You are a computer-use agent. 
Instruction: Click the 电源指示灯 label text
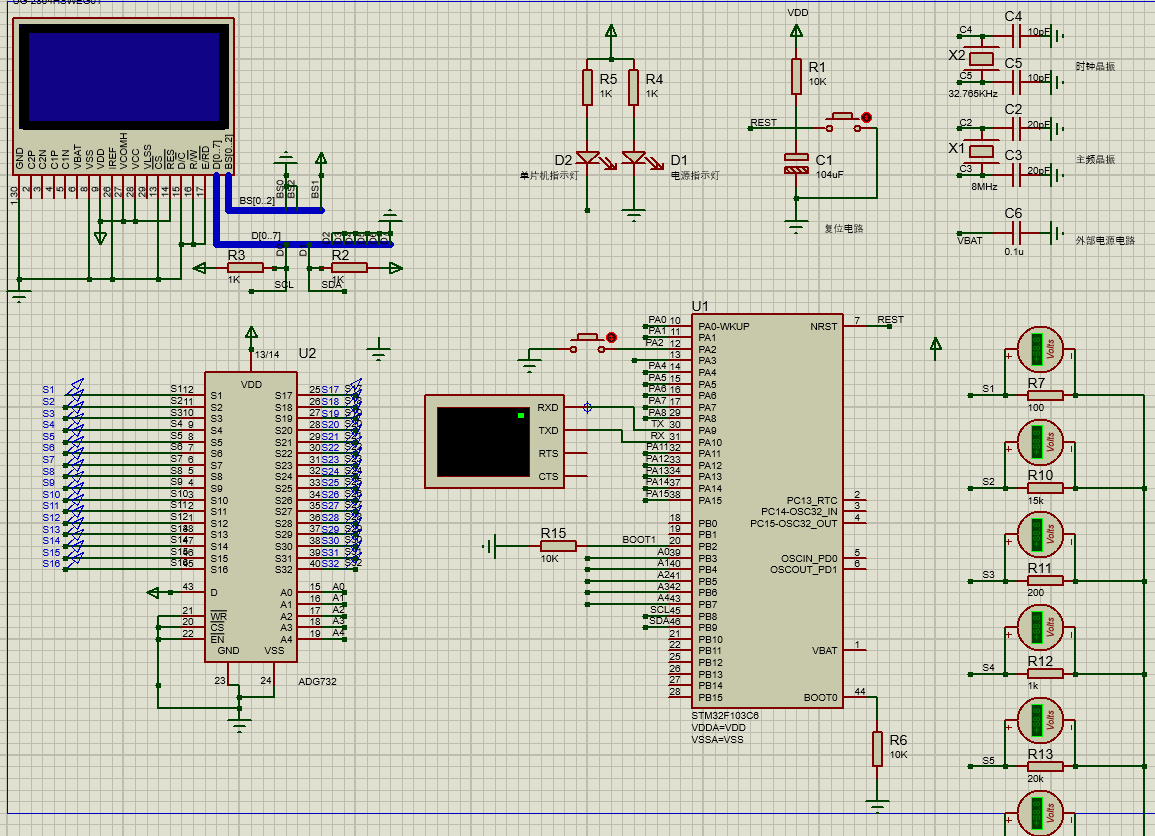(x=695, y=175)
